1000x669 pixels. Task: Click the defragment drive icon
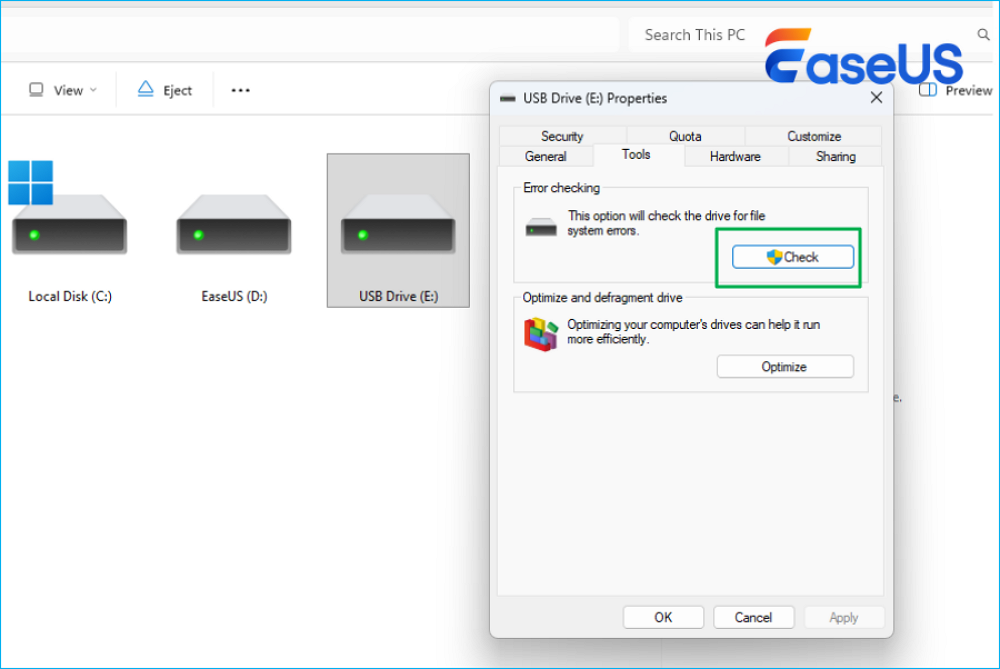540,334
